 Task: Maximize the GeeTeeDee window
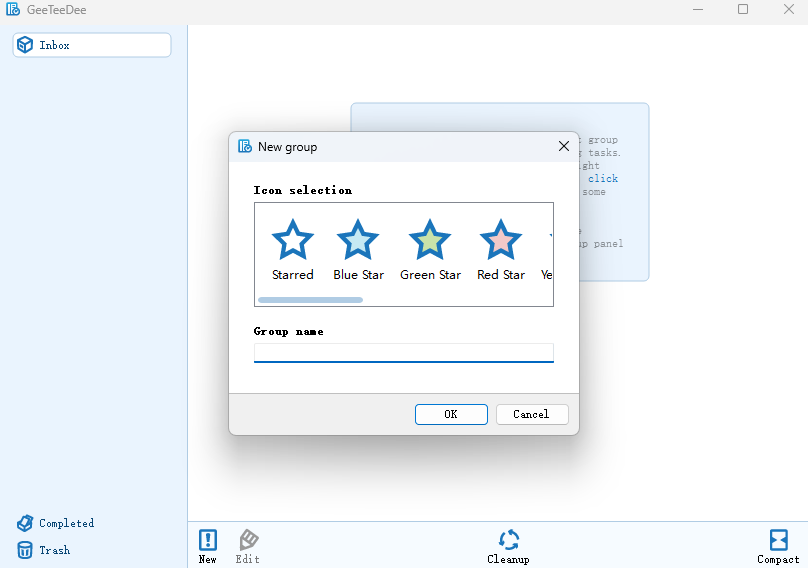(x=743, y=9)
